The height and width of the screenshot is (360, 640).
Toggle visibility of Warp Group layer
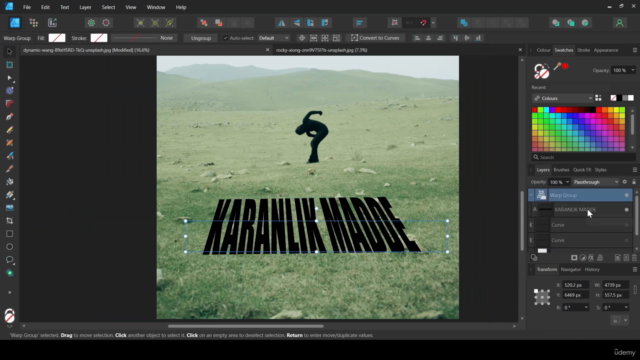(627, 195)
